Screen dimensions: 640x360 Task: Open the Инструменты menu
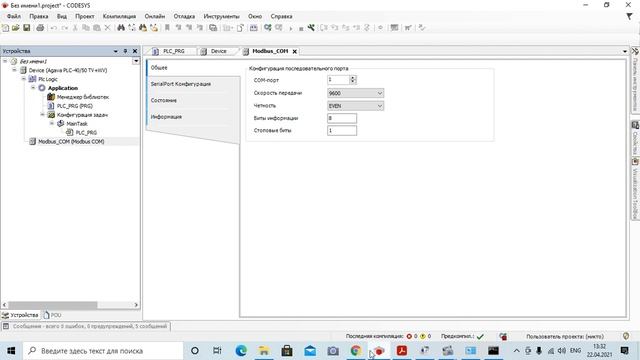221,16
